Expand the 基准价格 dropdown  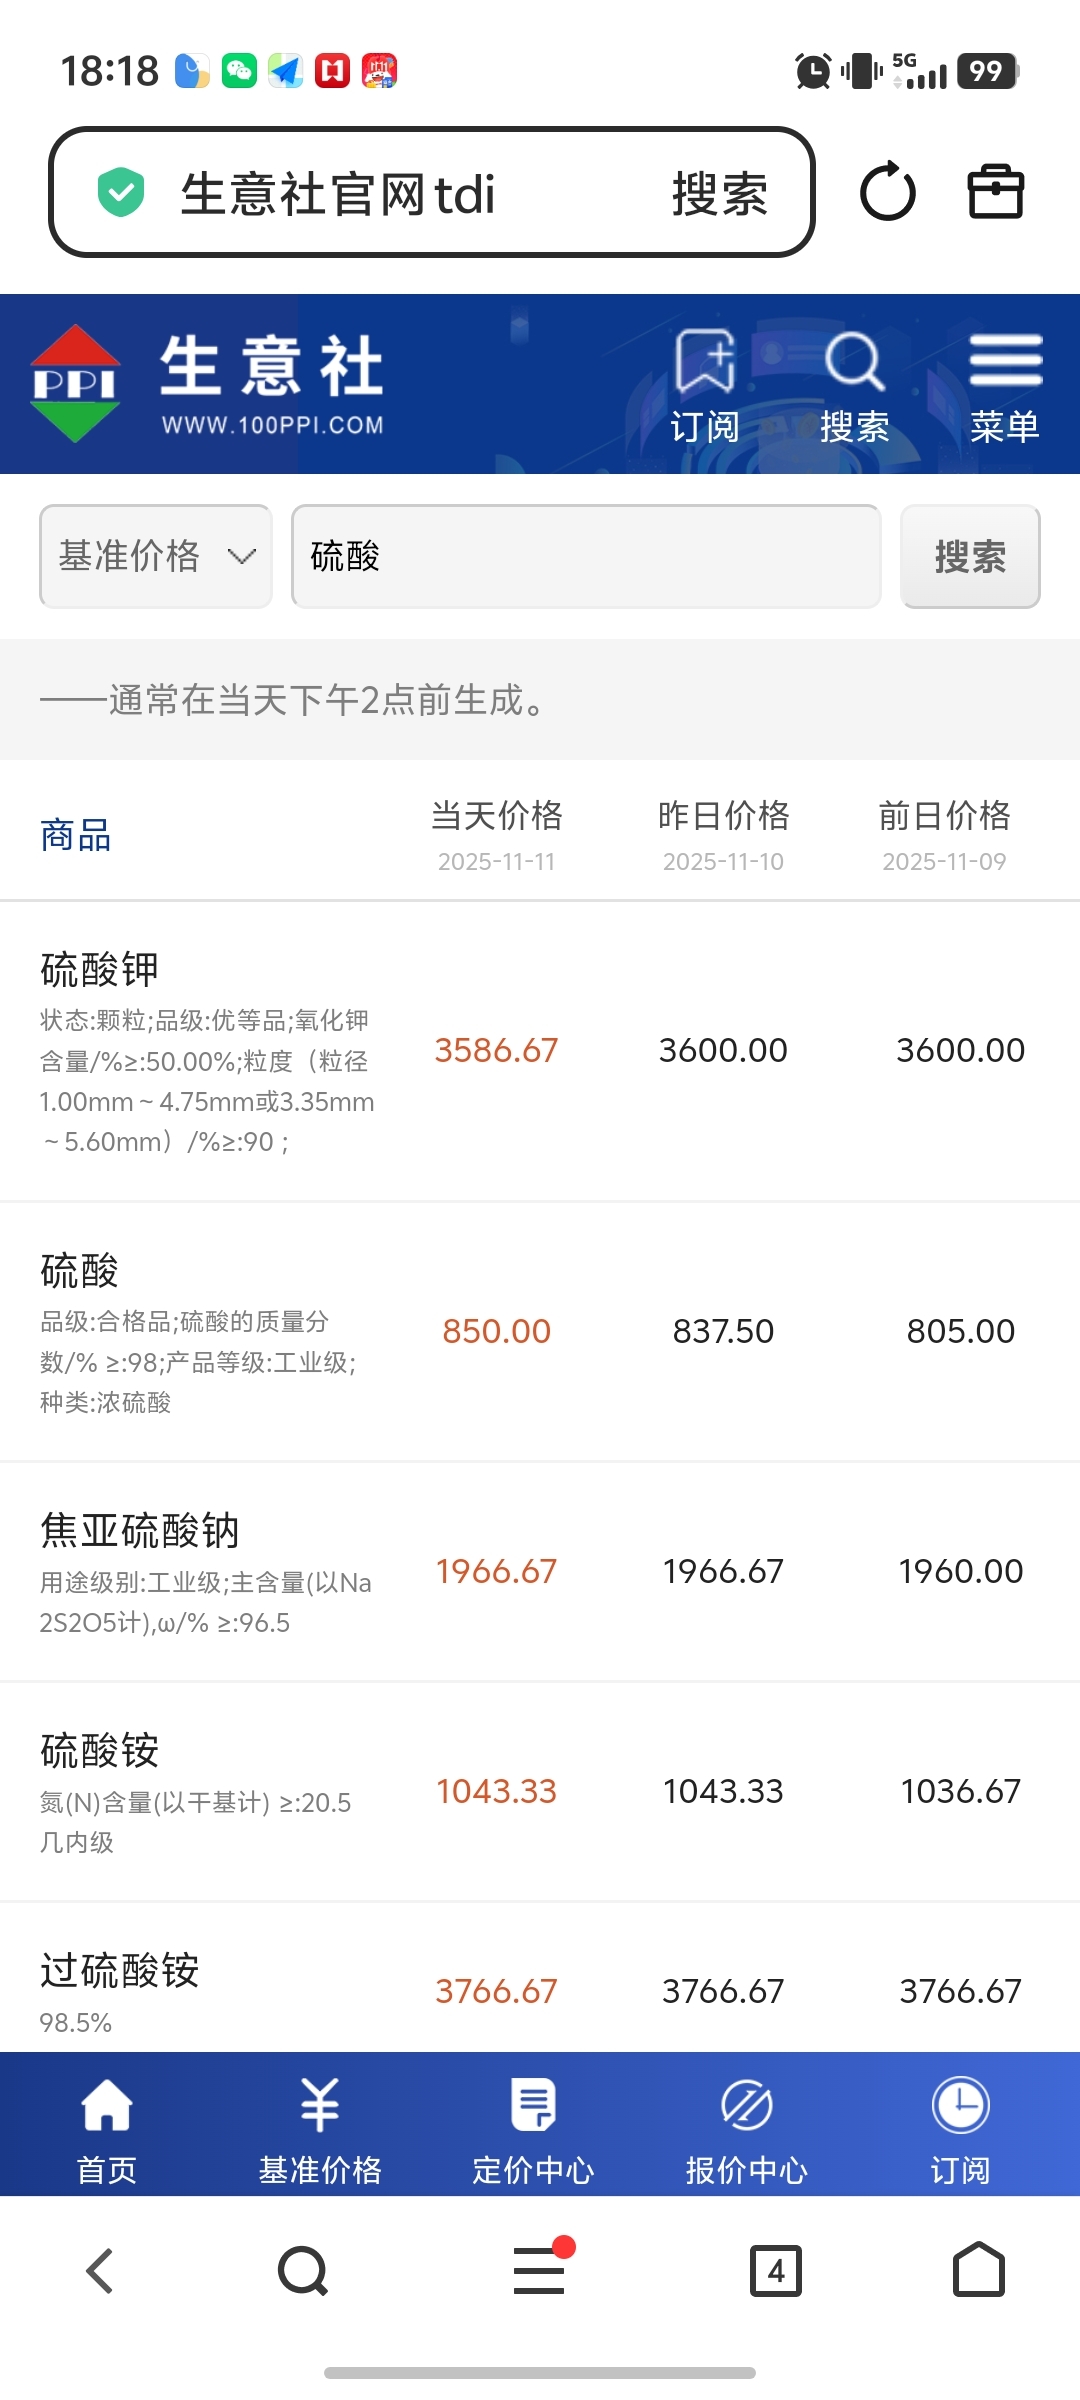coord(156,556)
